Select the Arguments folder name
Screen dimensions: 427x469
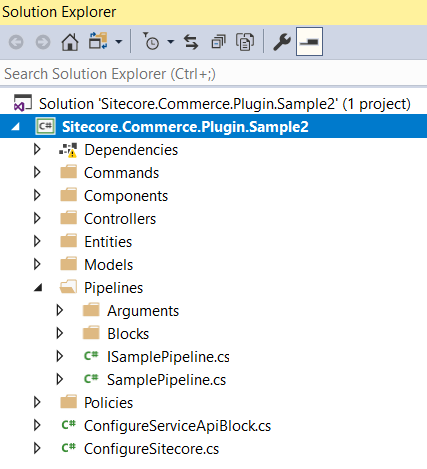coord(143,311)
